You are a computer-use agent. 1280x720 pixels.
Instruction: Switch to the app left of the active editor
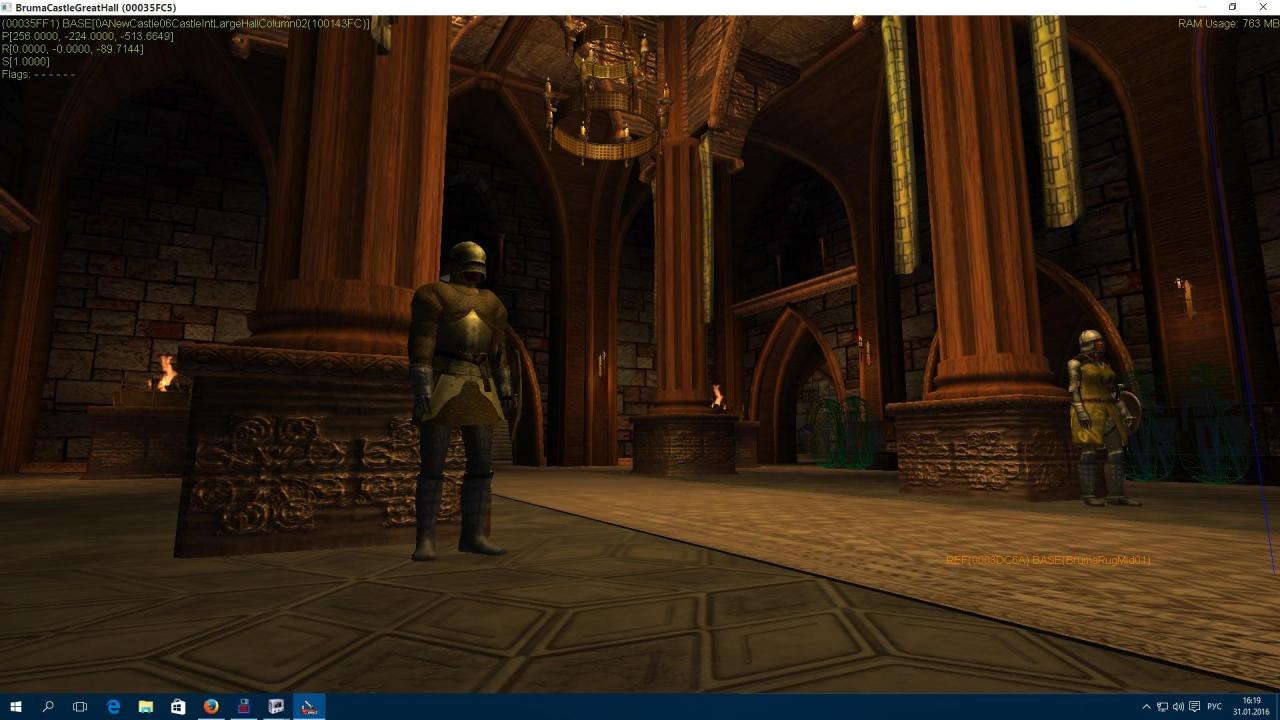[276, 706]
